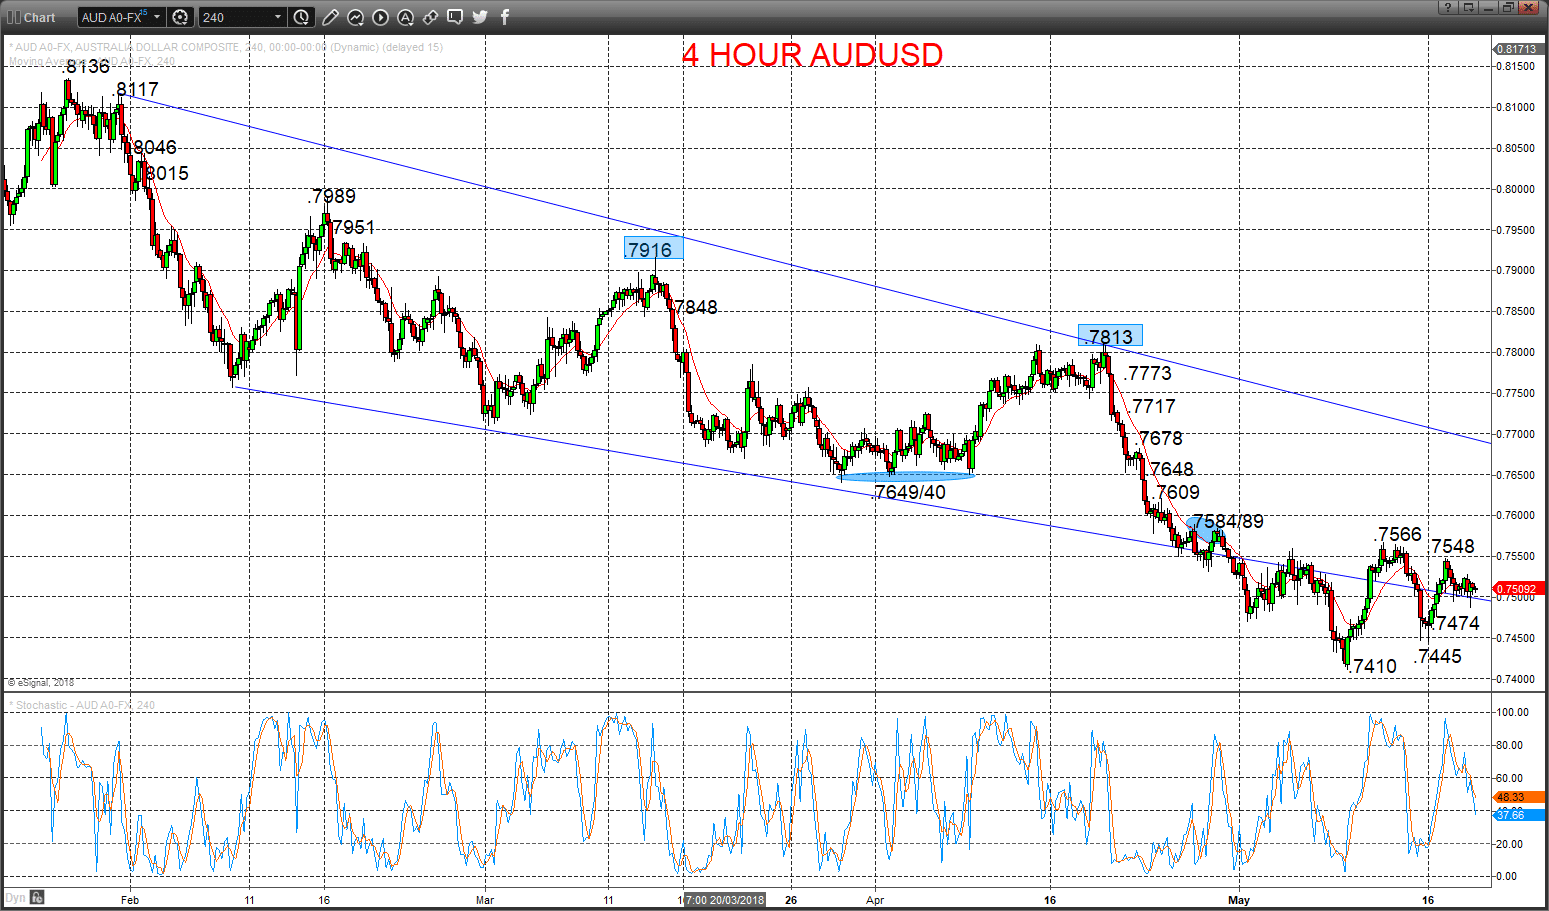
Task: Click the 17:00 20/03/2018 time cursor label
Action: (x=723, y=900)
